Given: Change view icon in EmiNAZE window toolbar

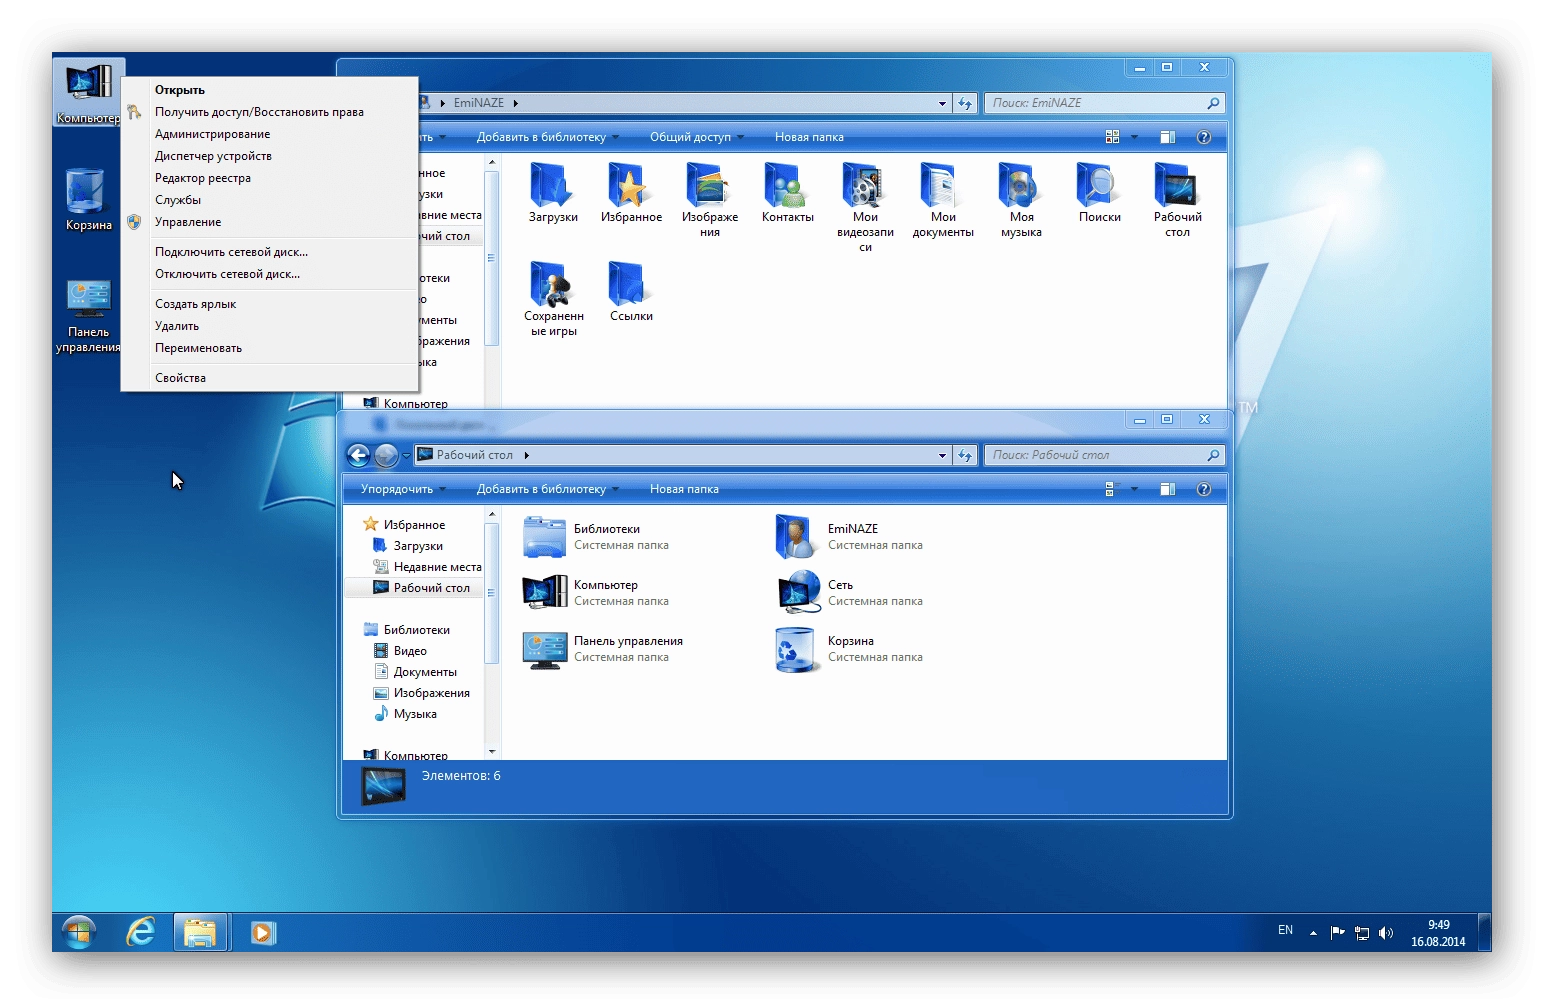Looking at the screenshot, I should coord(1112,137).
